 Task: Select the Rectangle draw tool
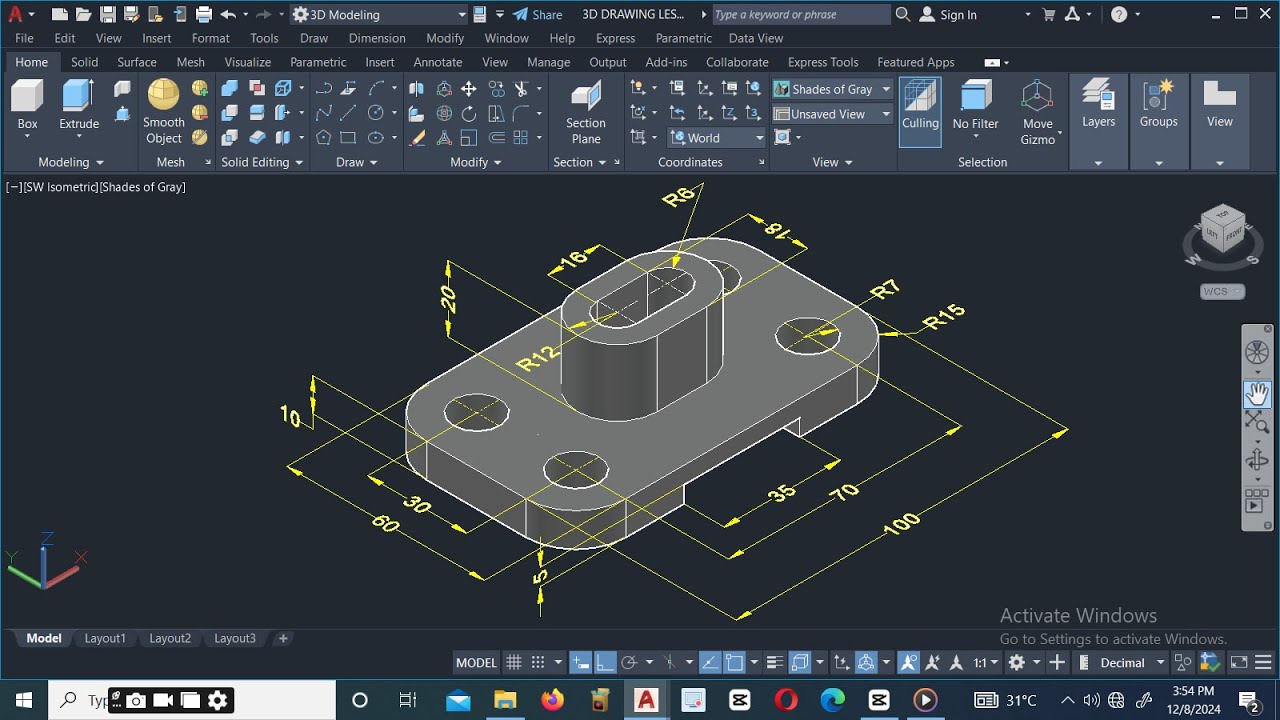pos(348,138)
